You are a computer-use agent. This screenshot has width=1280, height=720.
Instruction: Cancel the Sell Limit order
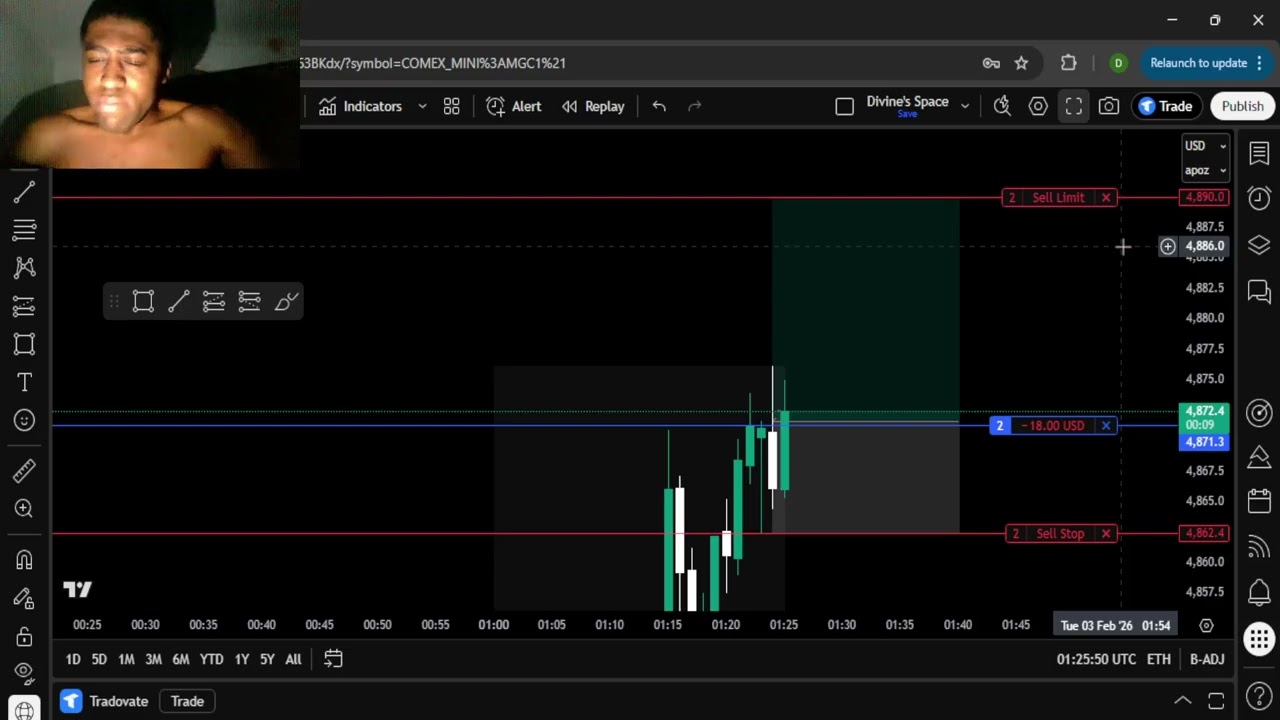pyautogui.click(x=1106, y=198)
